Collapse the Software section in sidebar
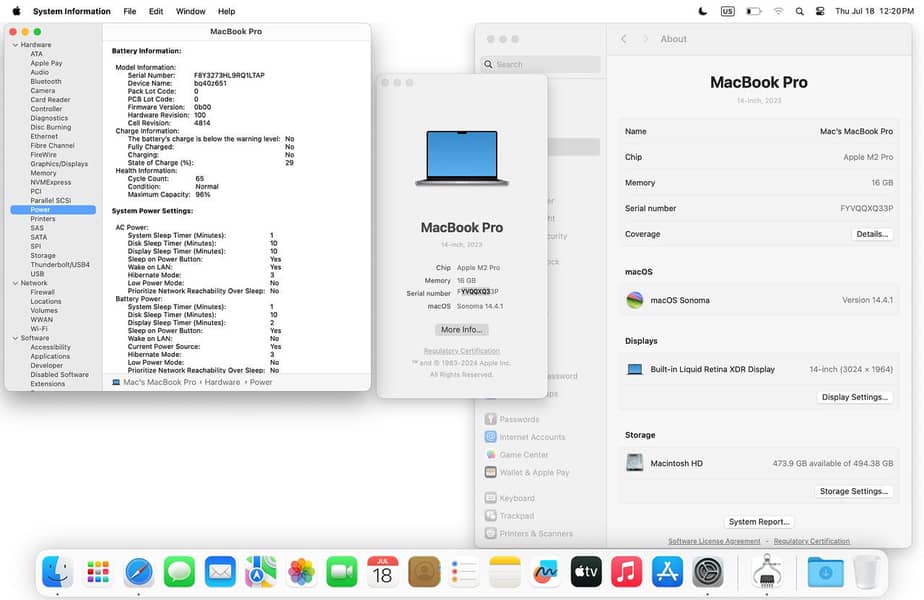Screen dimensions: 924x600 tap(15, 338)
